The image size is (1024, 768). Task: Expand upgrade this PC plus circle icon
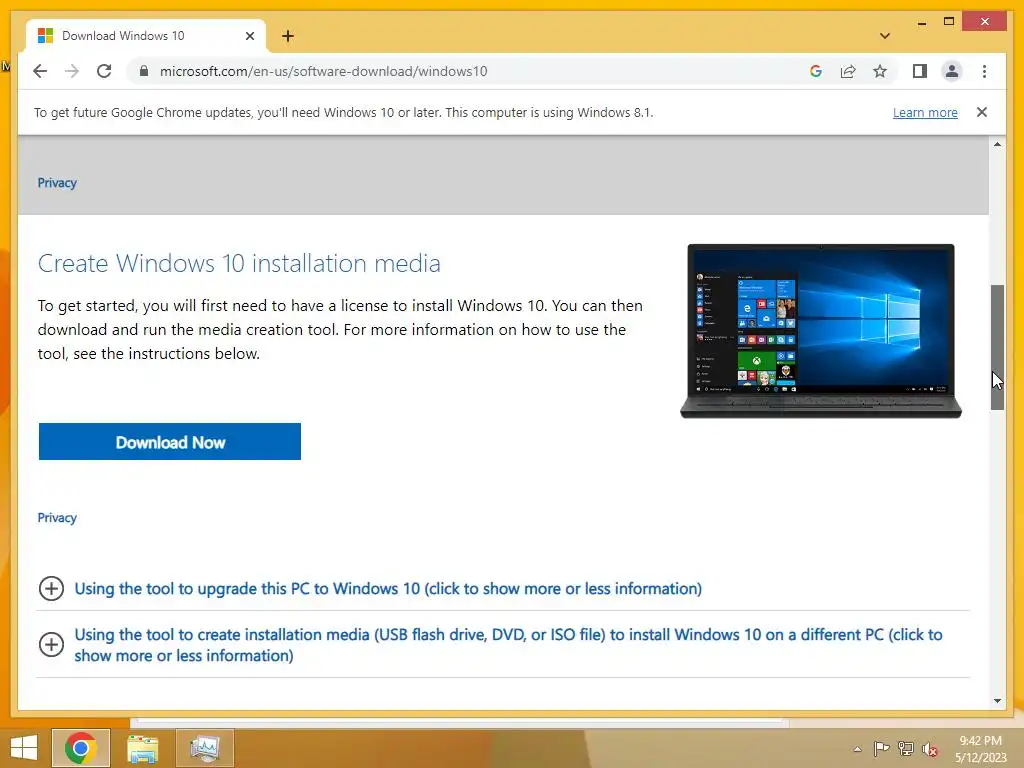tap(51, 588)
